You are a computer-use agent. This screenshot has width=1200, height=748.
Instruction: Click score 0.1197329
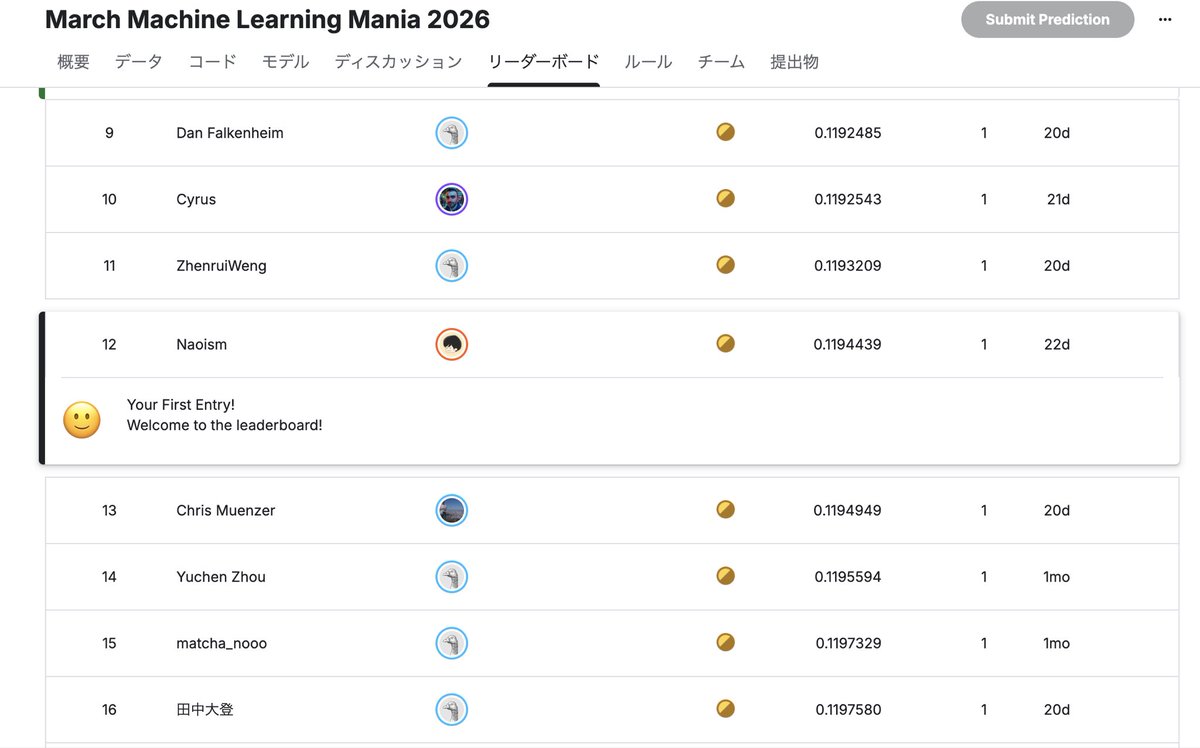848,643
